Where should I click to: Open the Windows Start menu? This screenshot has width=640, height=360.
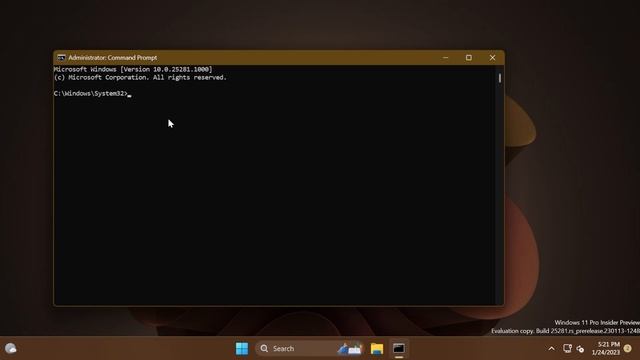(x=242, y=348)
